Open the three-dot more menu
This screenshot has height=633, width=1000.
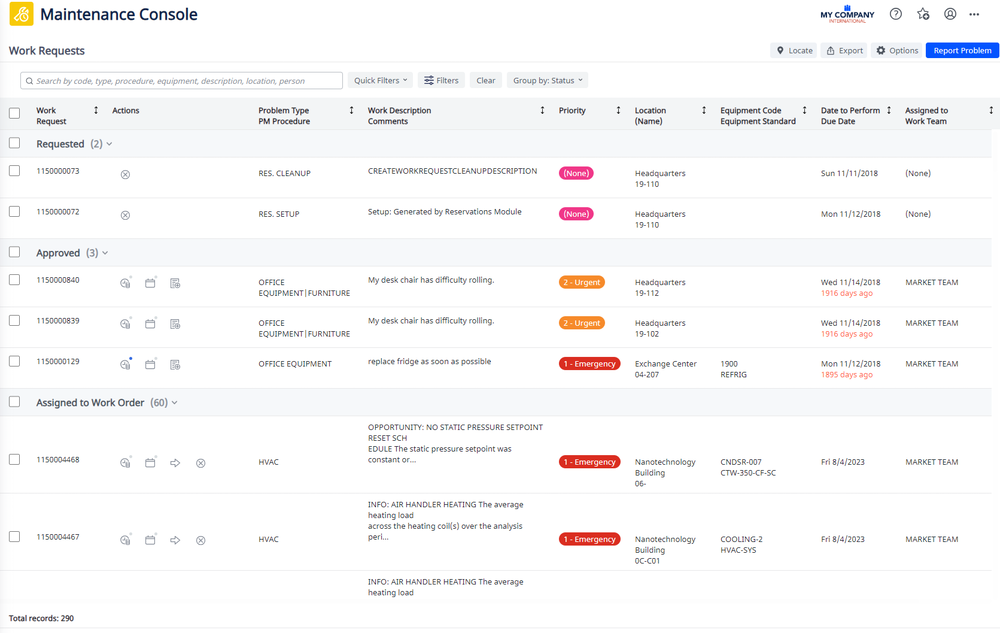tap(974, 14)
